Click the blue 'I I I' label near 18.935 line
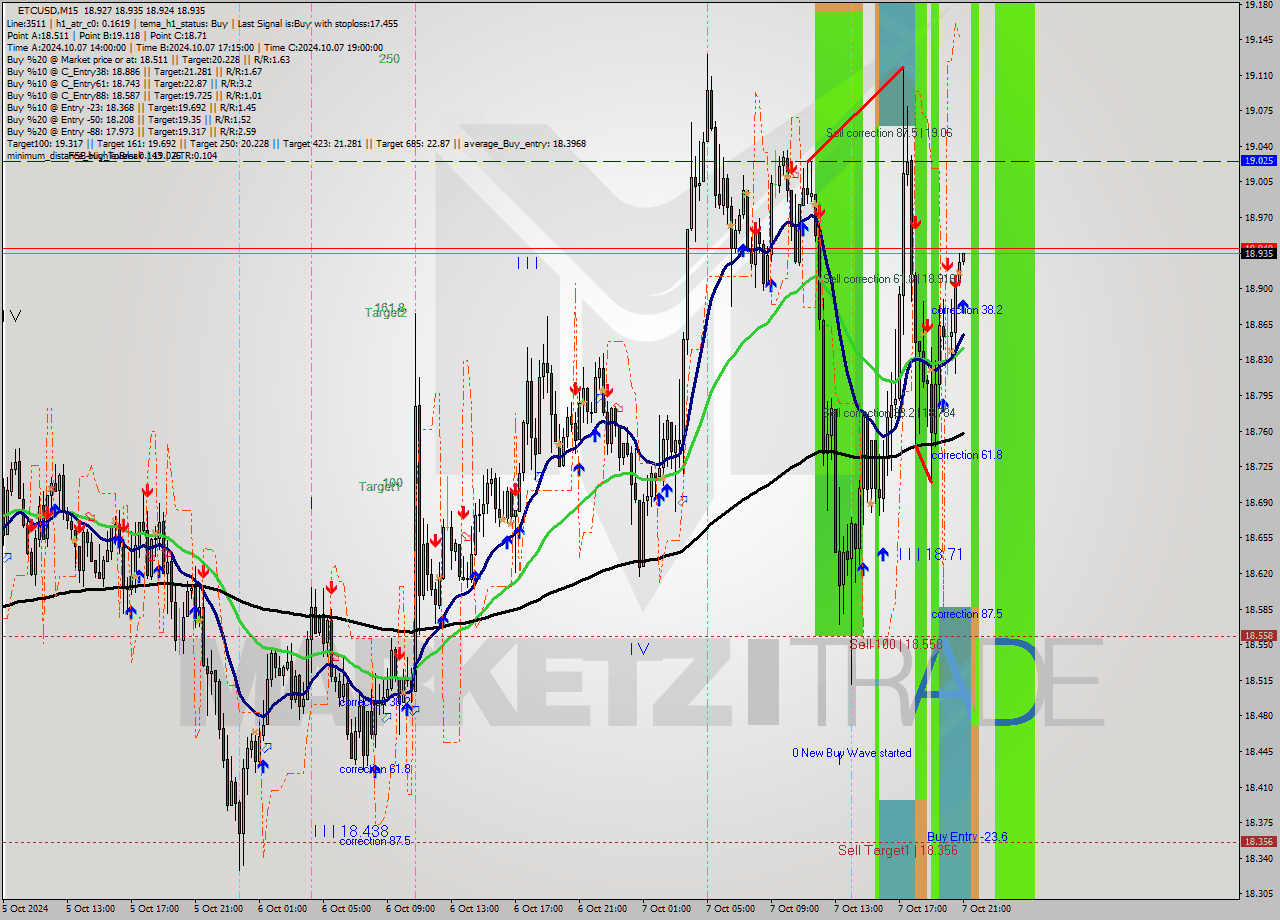1280x920 pixels. coord(528,263)
